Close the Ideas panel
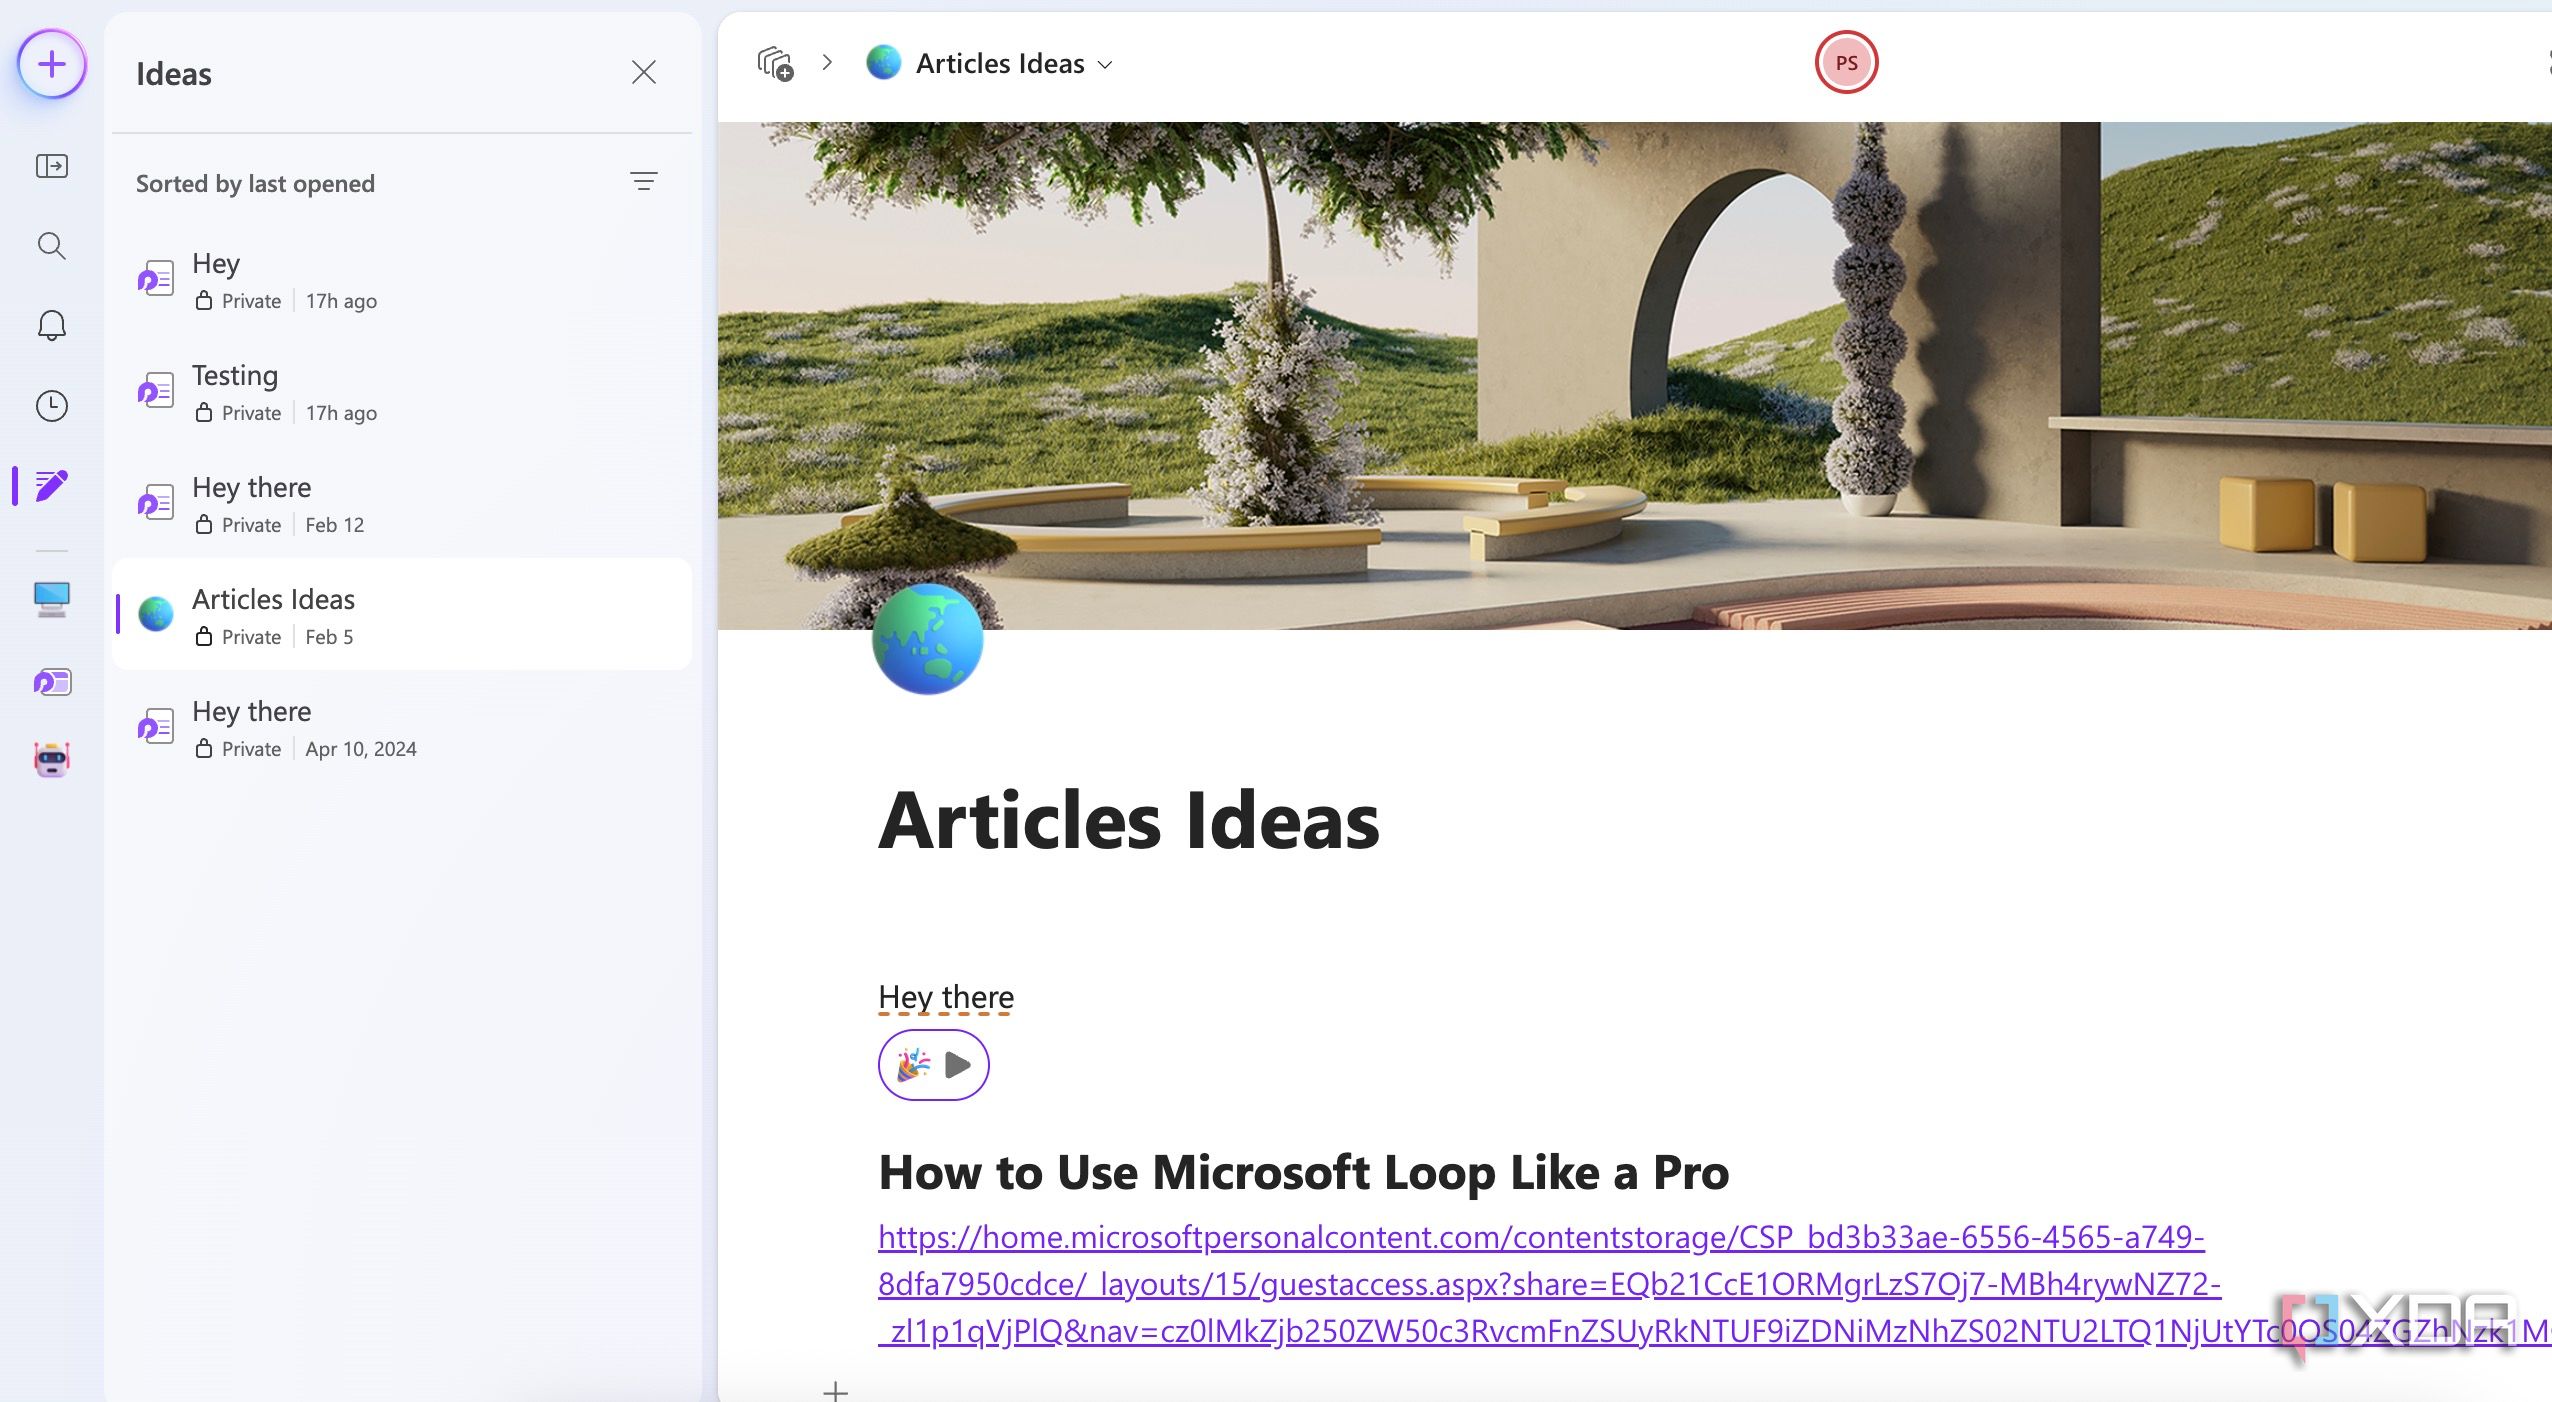 pyautogui.click(x=644, y=72)
